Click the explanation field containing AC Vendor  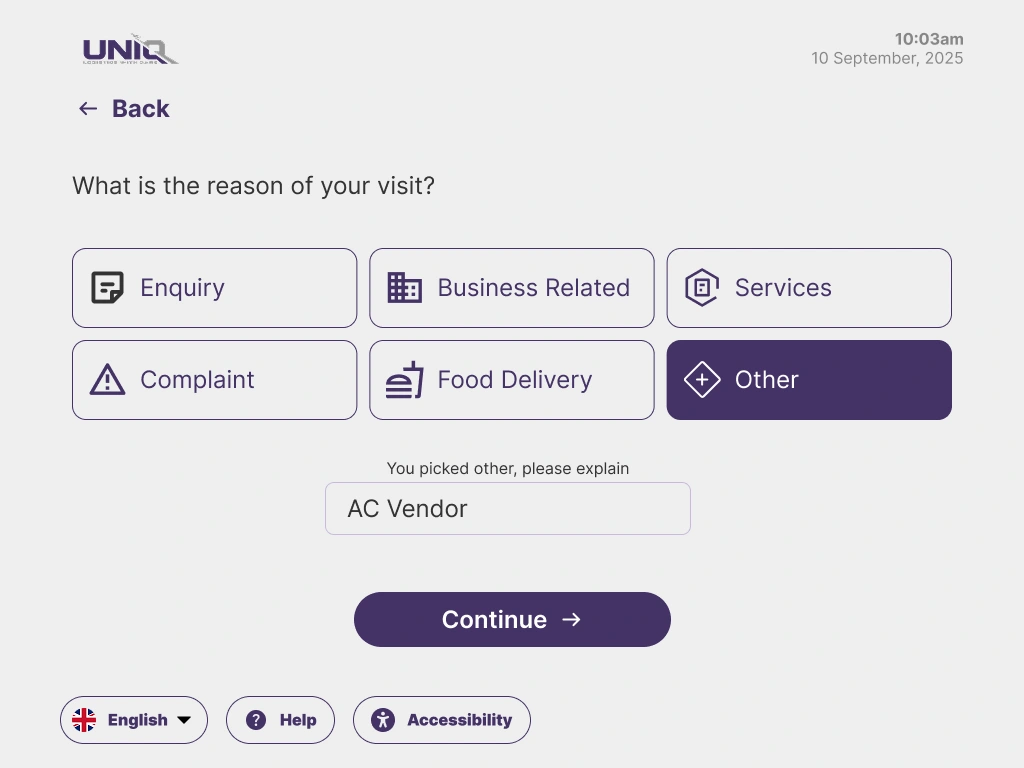[x=507, y=508]
